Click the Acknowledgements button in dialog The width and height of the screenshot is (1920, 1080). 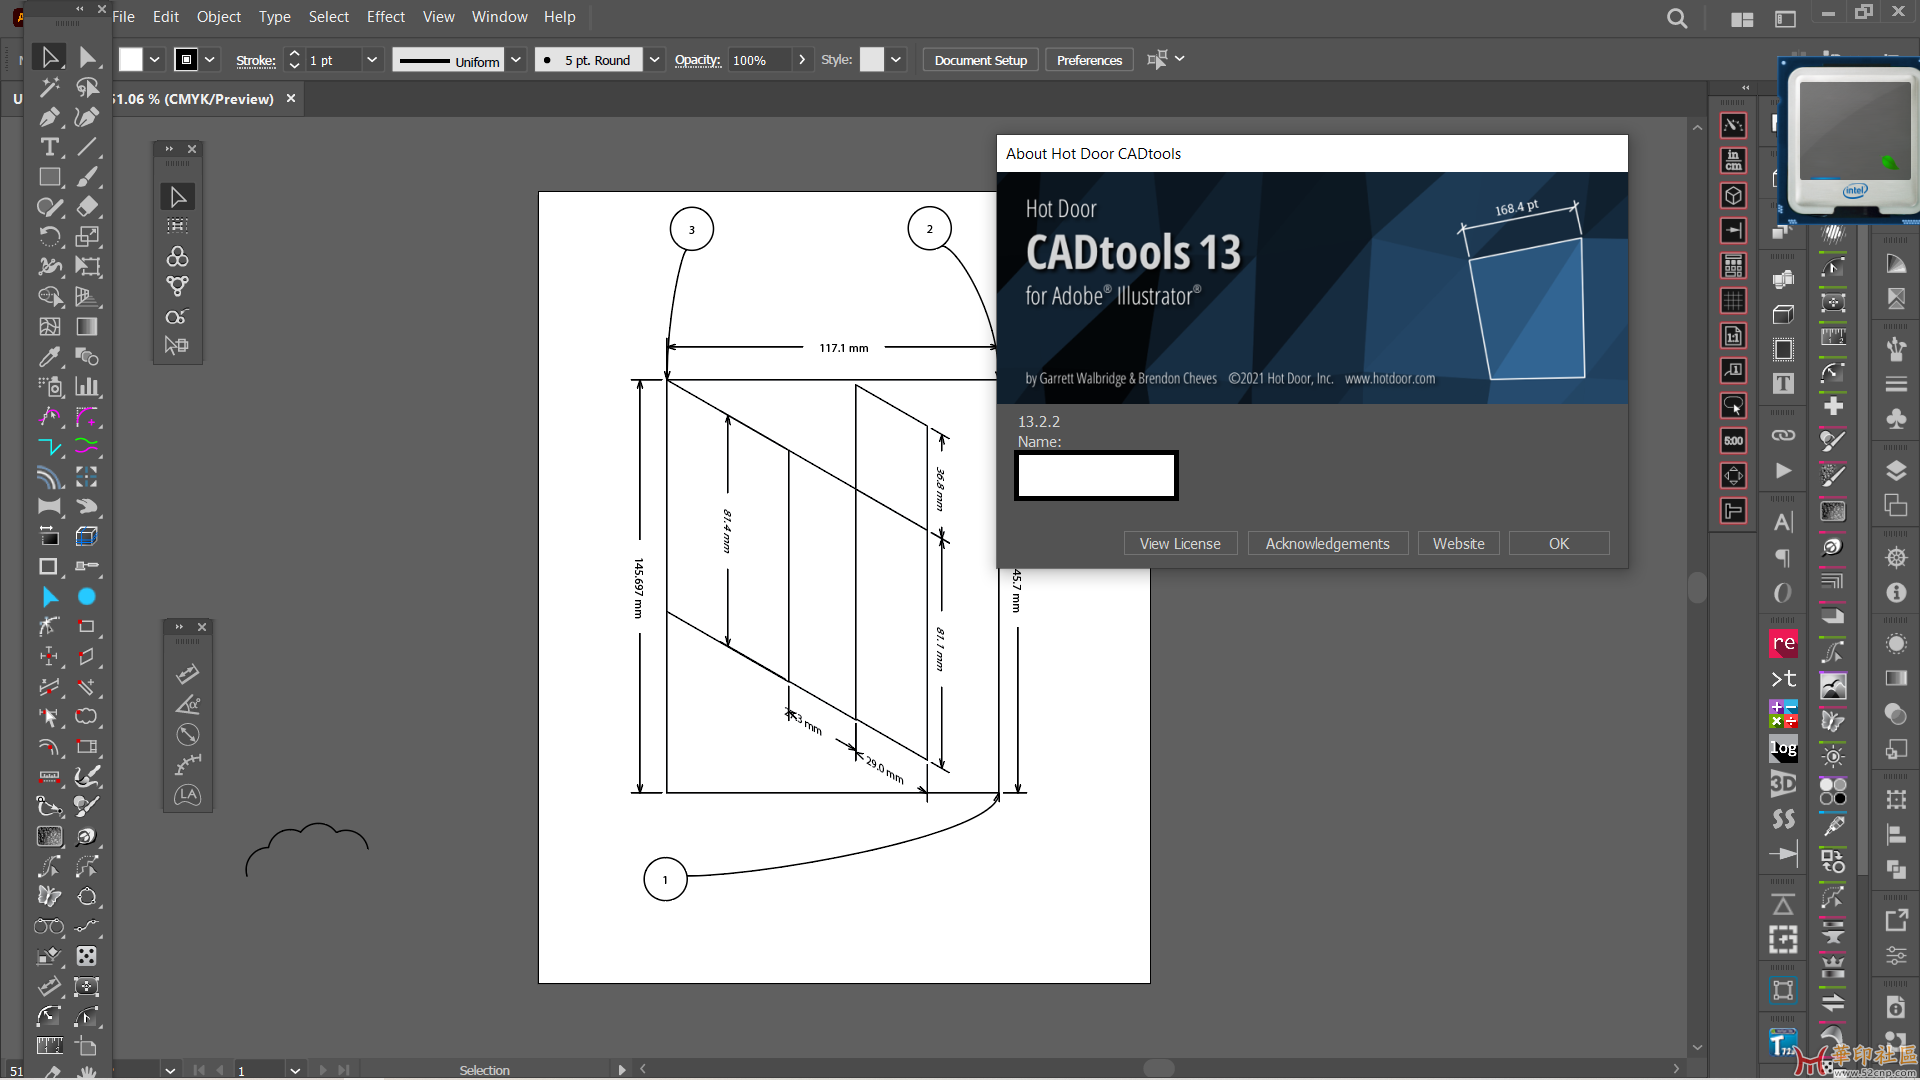coord(1327,543)
